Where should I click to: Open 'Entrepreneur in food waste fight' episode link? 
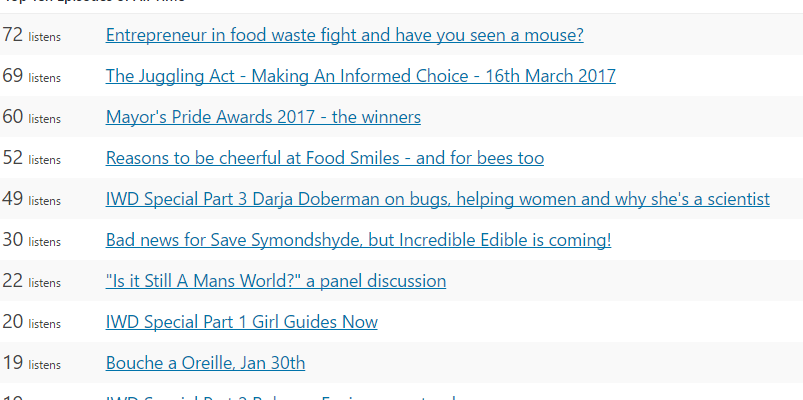(344, 35)
